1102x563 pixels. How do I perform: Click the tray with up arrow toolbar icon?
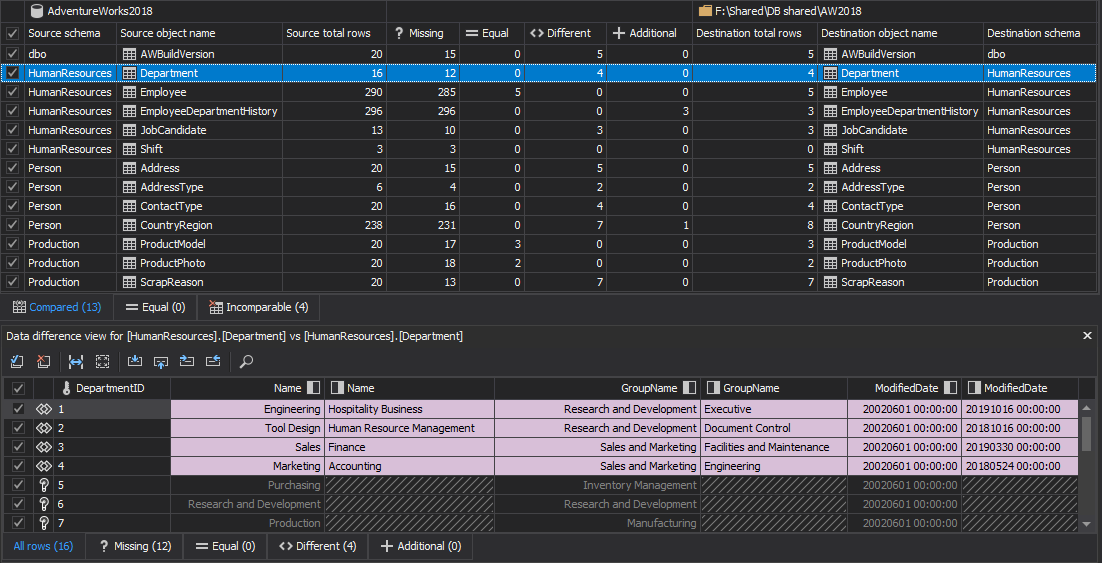click(161, 361)
